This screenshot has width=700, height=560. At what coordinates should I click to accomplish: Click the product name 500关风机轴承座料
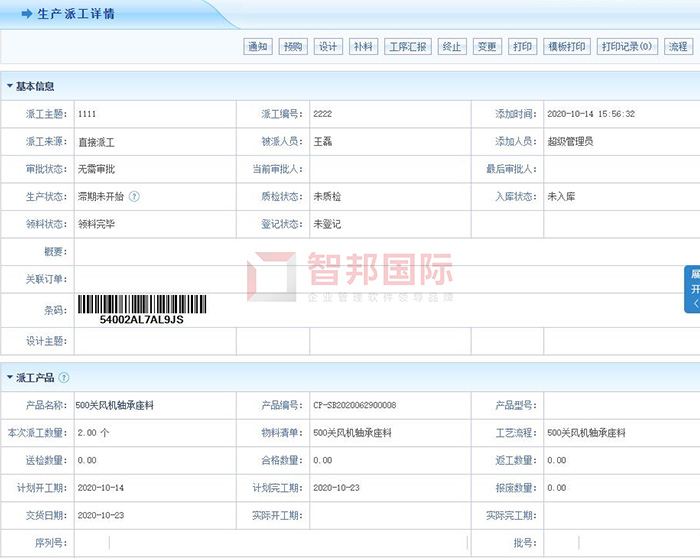[x=115, y=405]
